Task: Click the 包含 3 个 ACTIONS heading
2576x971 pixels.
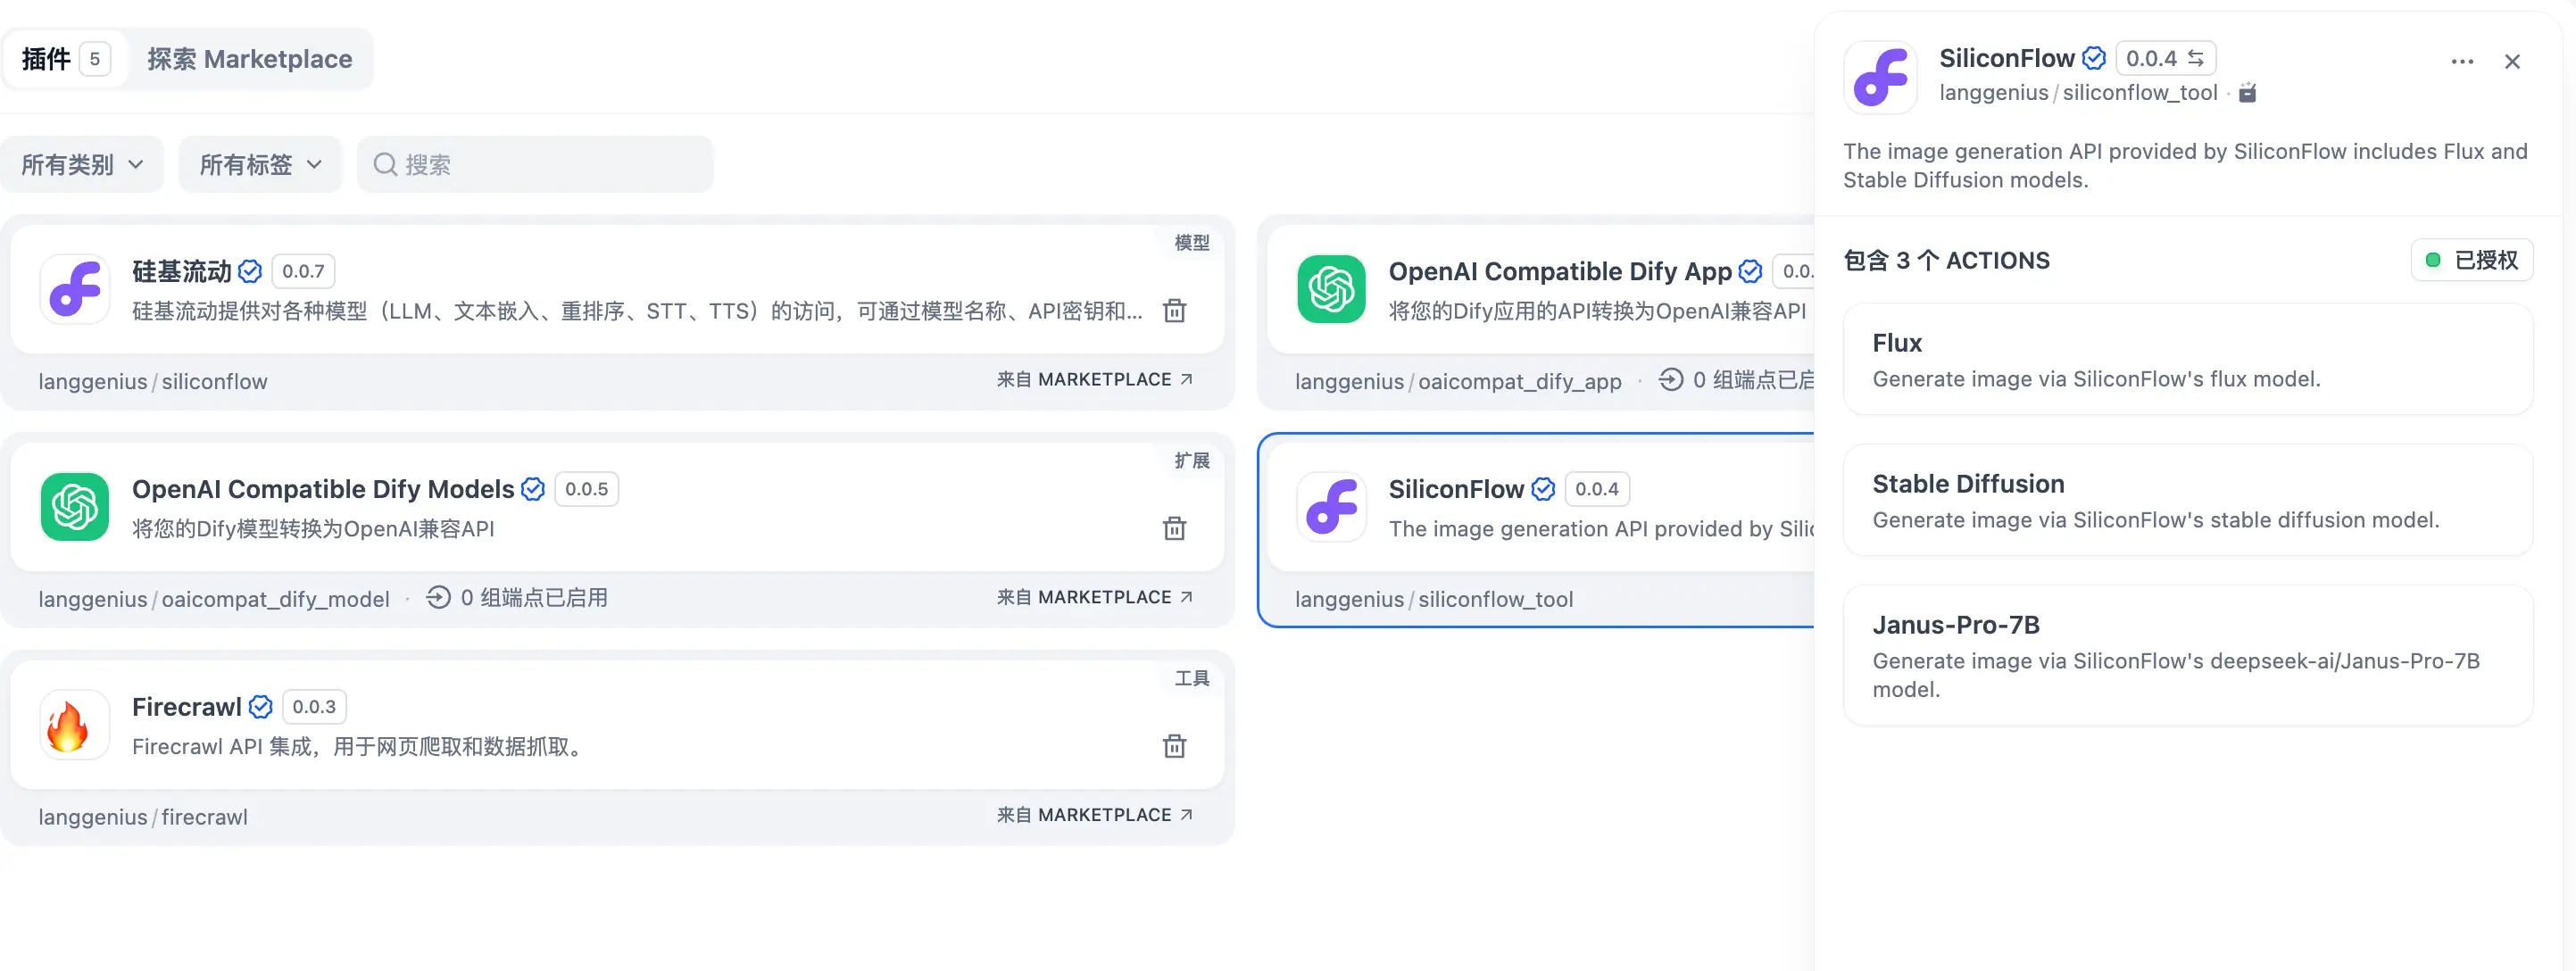Action: coord(1946,260)
